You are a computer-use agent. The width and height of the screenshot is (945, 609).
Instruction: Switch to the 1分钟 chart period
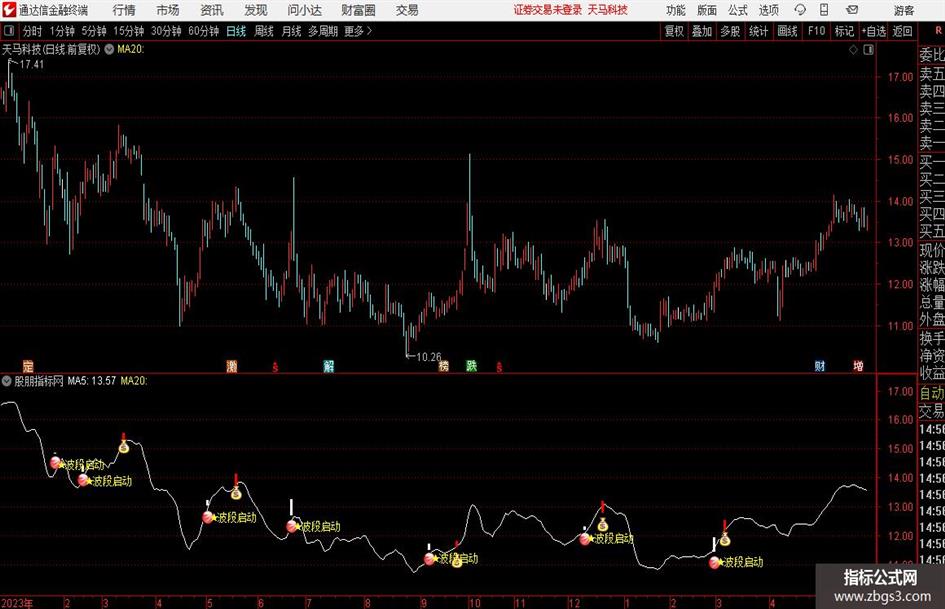[x=62, y=31]
